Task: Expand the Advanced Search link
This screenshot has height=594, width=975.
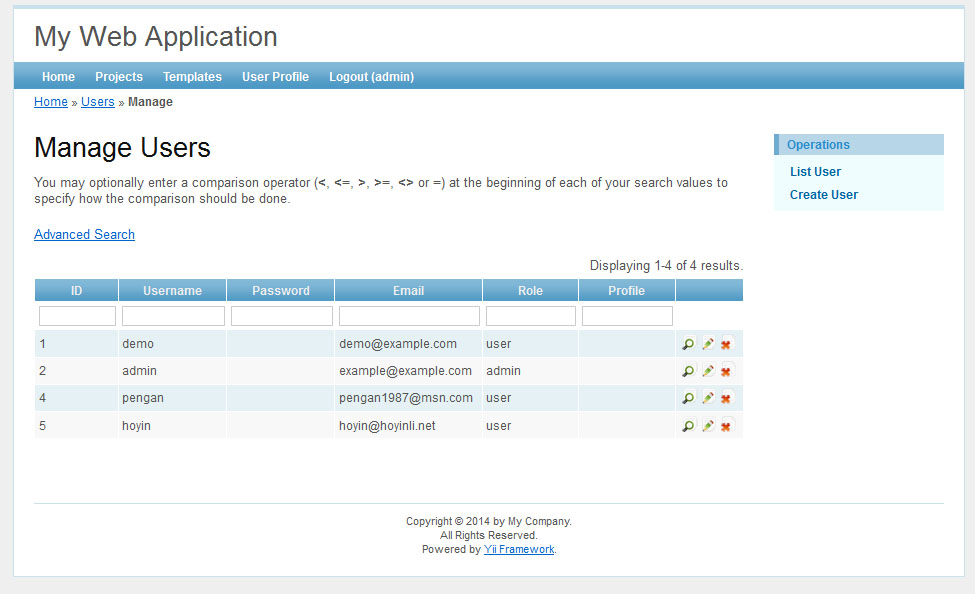Action: click(x=84, y=235)
